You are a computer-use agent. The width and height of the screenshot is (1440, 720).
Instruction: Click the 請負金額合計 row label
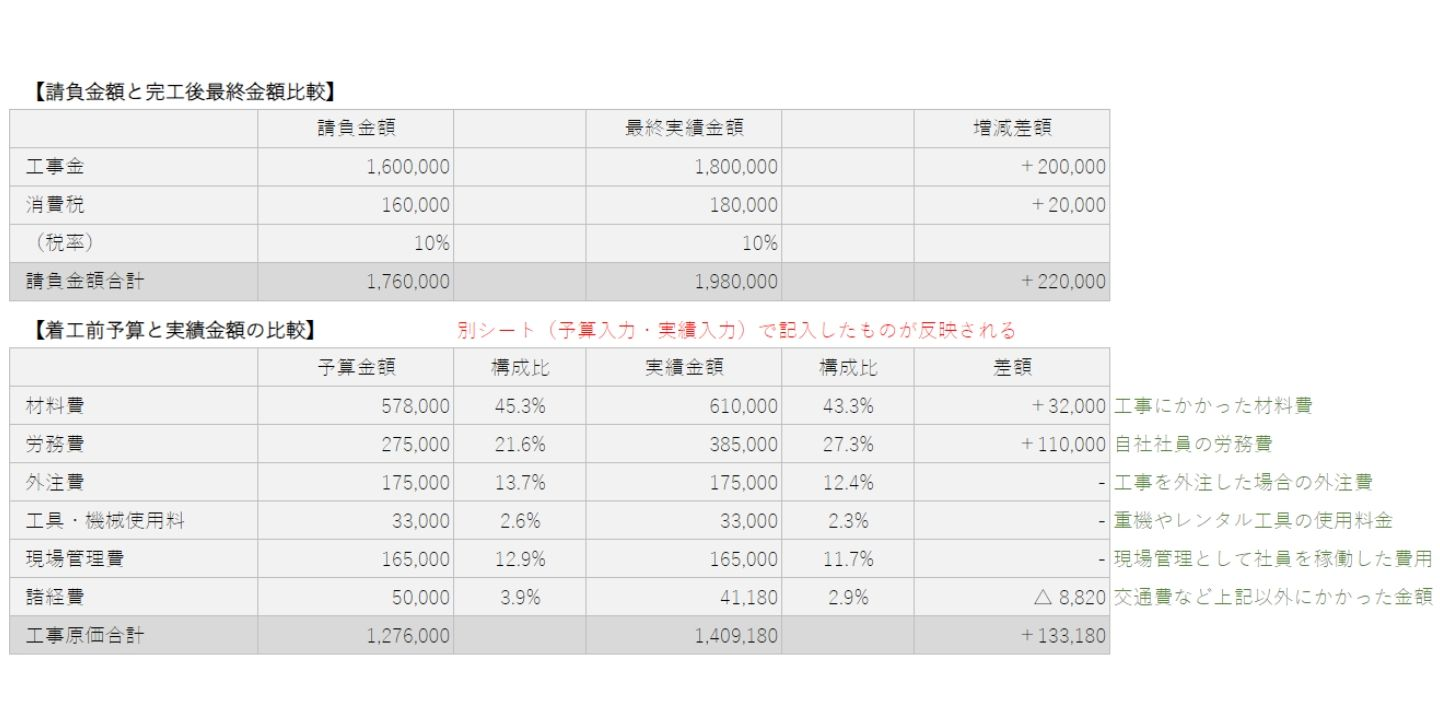pos(133,282)
